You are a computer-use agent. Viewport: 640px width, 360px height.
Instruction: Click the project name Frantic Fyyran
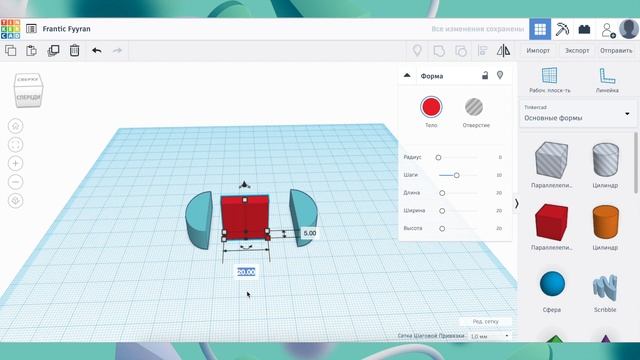pos(67,29)
